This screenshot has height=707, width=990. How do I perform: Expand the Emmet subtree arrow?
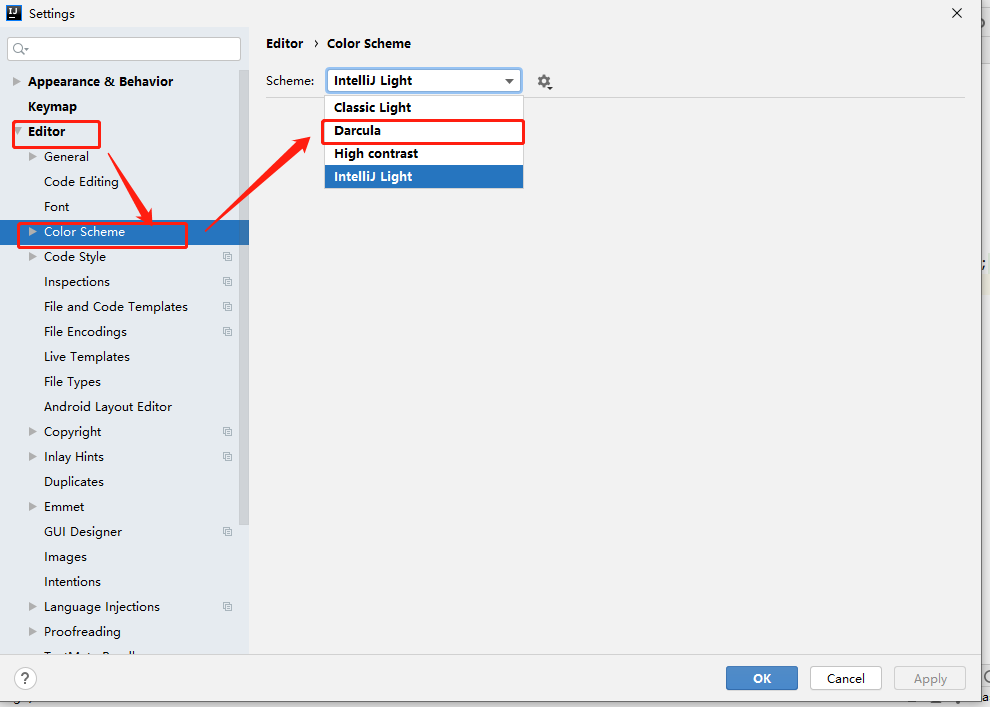33,507
